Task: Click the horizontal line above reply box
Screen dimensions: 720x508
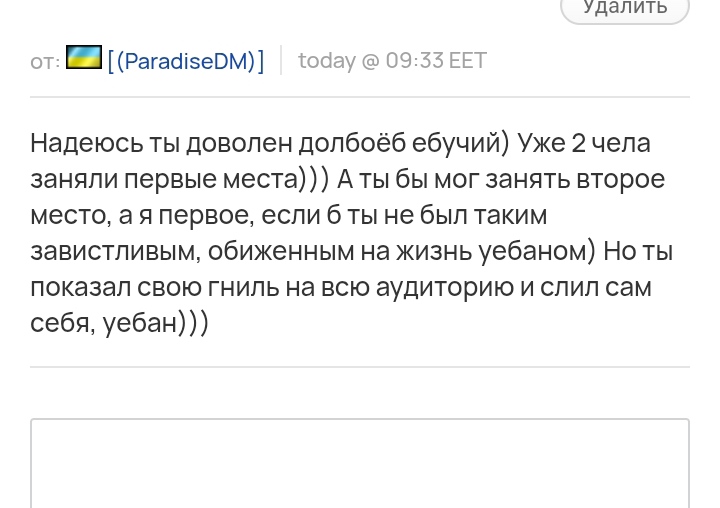Action: [360, 367]
